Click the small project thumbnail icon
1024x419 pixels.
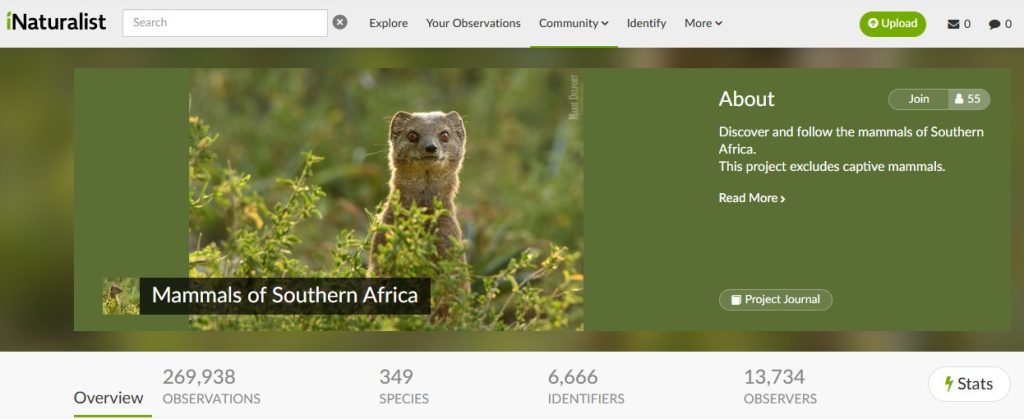[x=121, y=296]
